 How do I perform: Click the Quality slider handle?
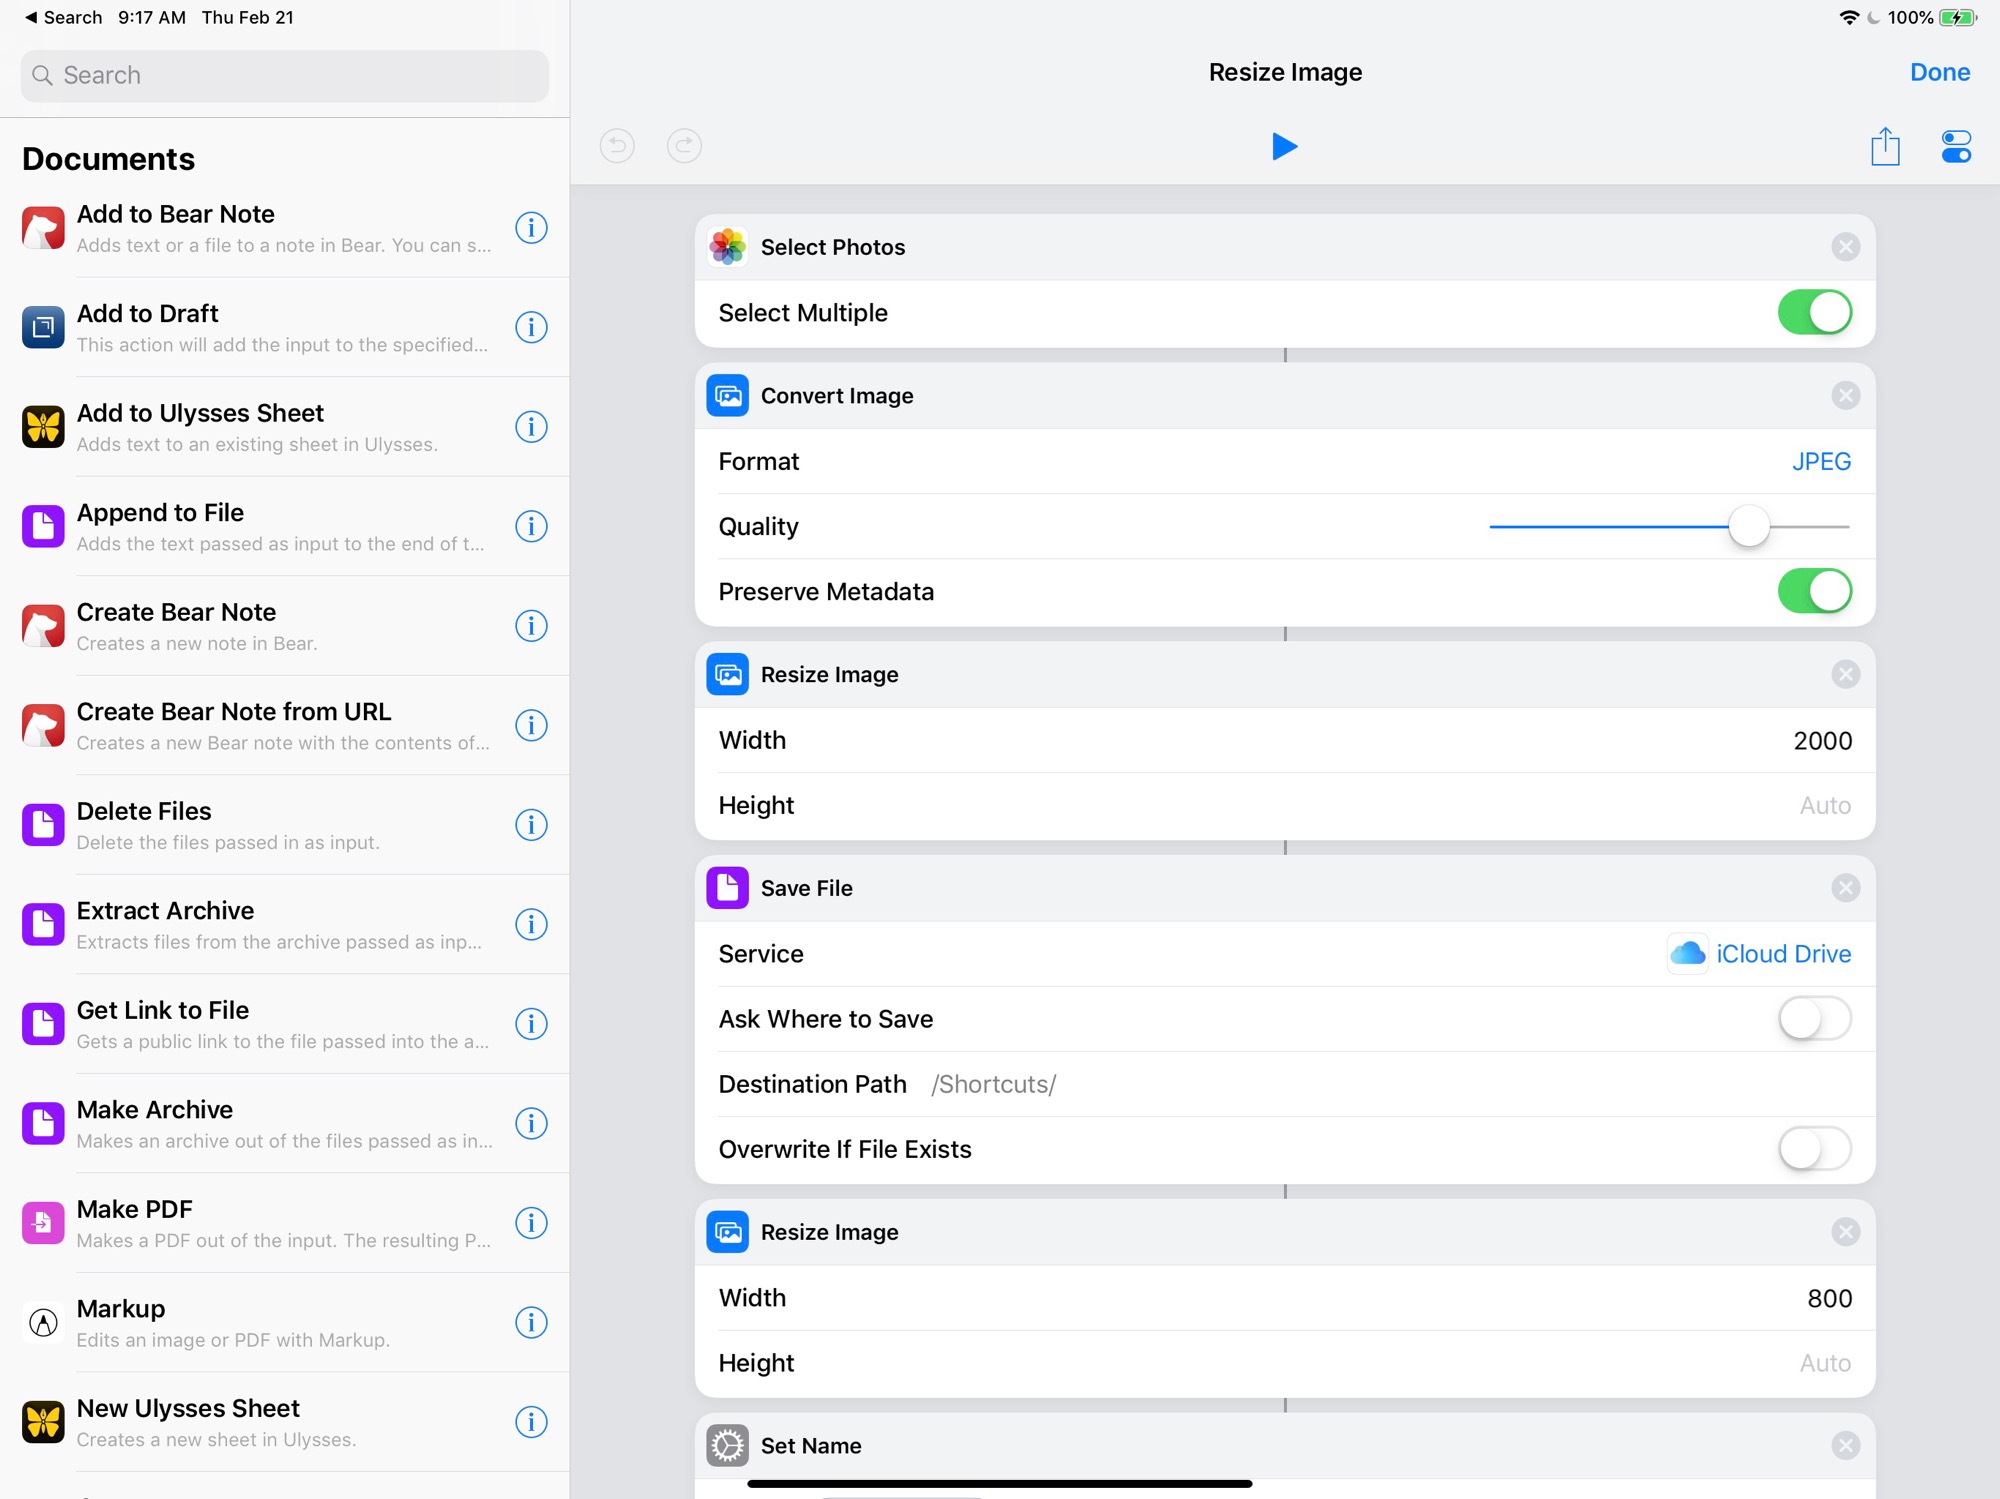[x=1749, y=526]
